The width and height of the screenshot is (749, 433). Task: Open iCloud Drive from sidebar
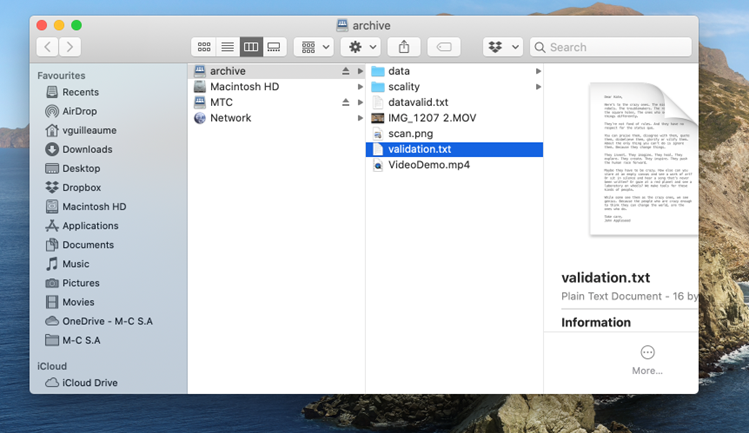(89, 383)
